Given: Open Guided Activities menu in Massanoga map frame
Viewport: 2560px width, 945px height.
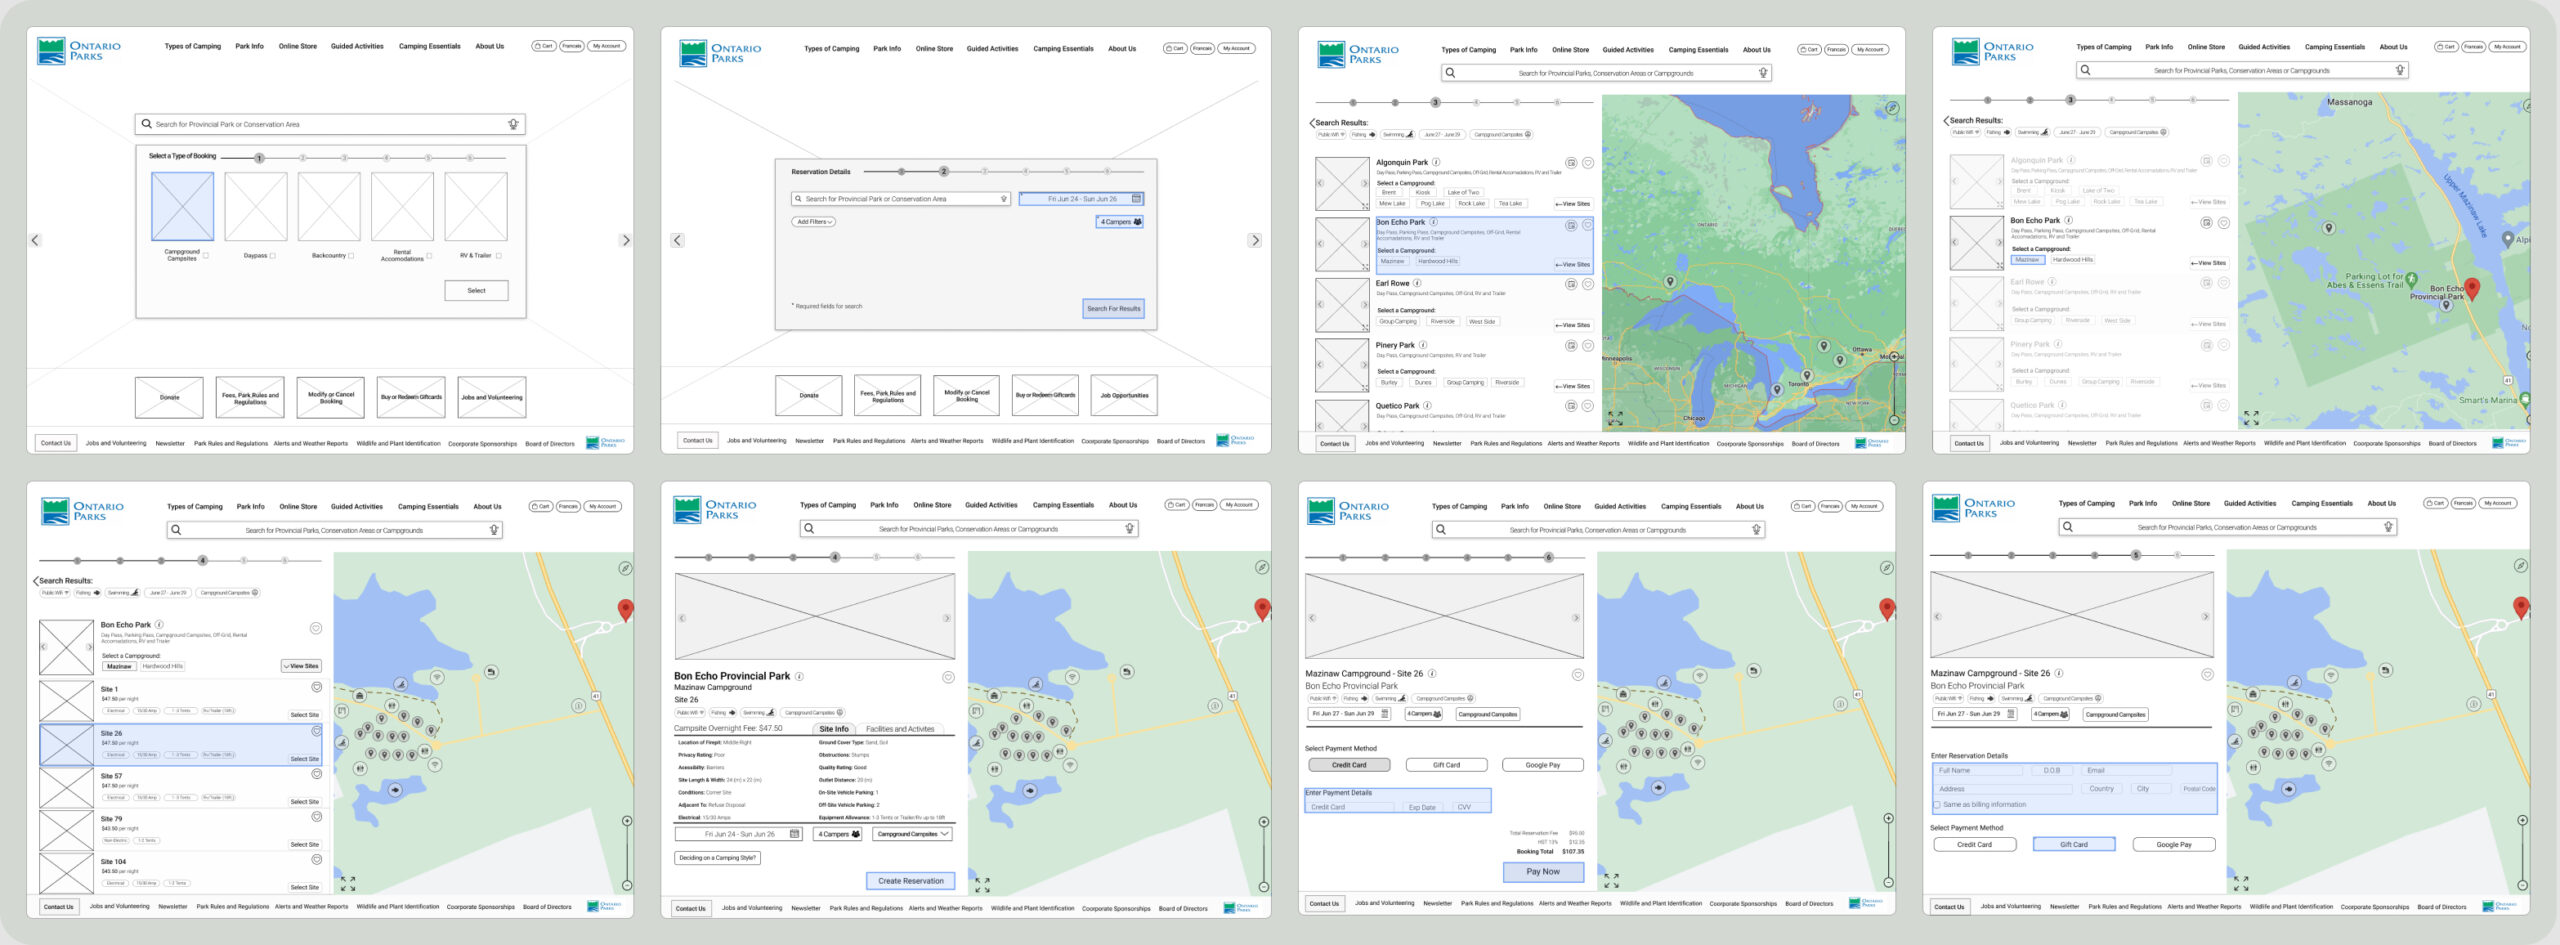Looking at the screenshot, I should 2264,47.
